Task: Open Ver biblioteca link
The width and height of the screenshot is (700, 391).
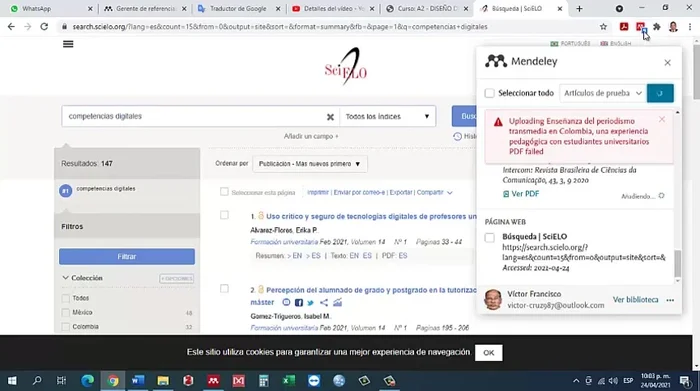Action: pos(635,299)
